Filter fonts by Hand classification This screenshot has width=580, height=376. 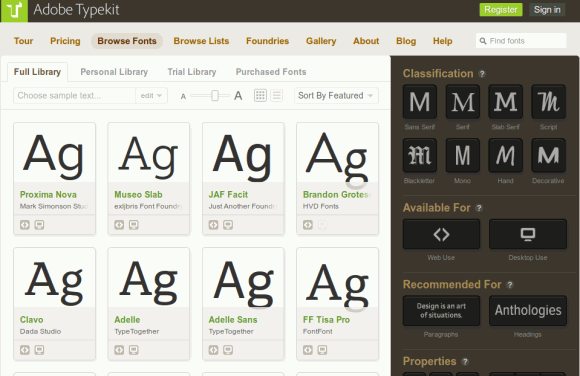505,155
